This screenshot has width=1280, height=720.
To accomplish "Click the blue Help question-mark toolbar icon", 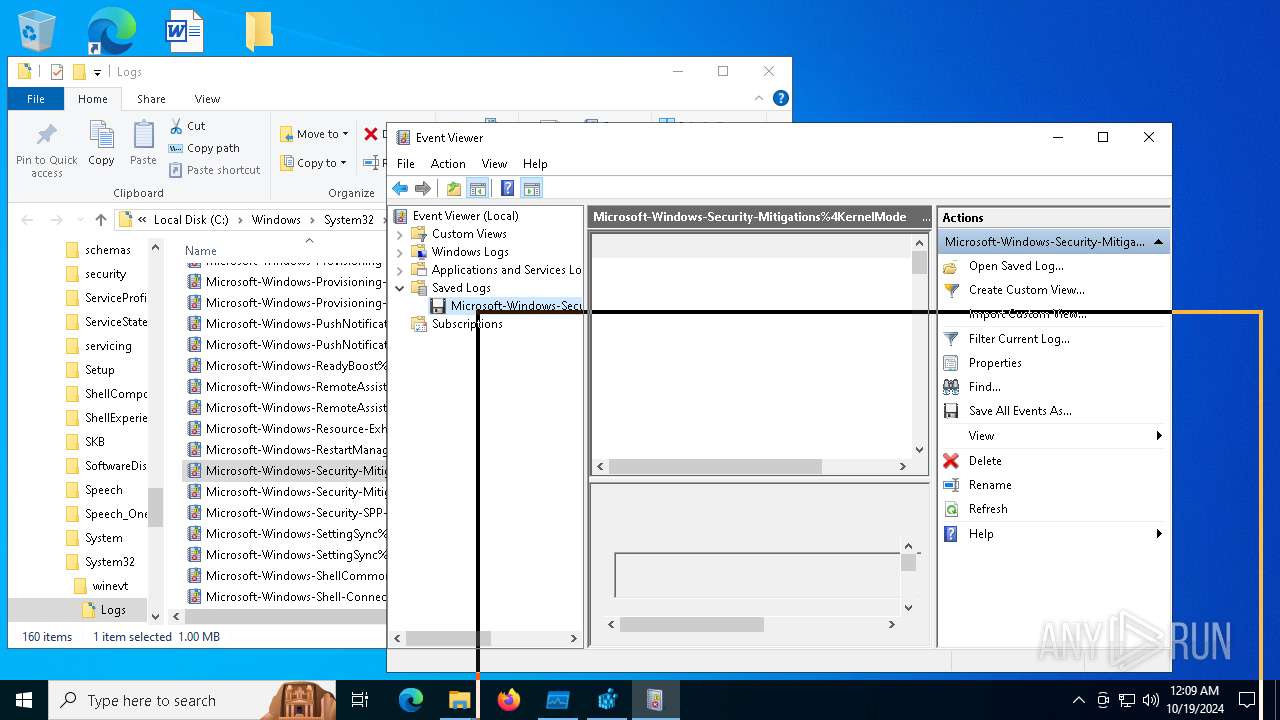I will click(x=507, y=188).
